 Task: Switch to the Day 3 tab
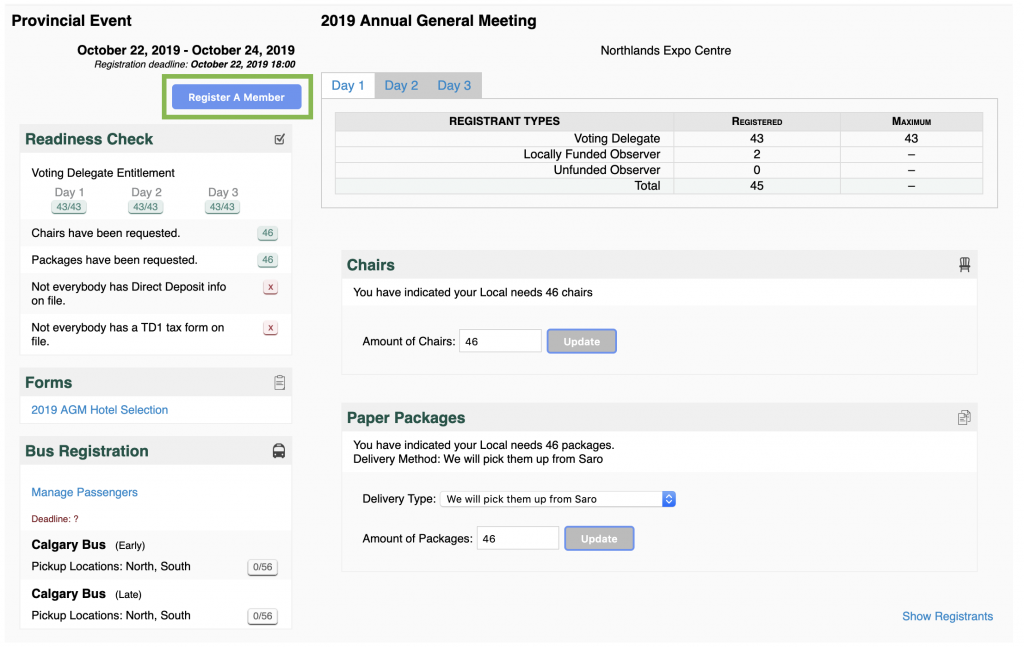[454, 85]
